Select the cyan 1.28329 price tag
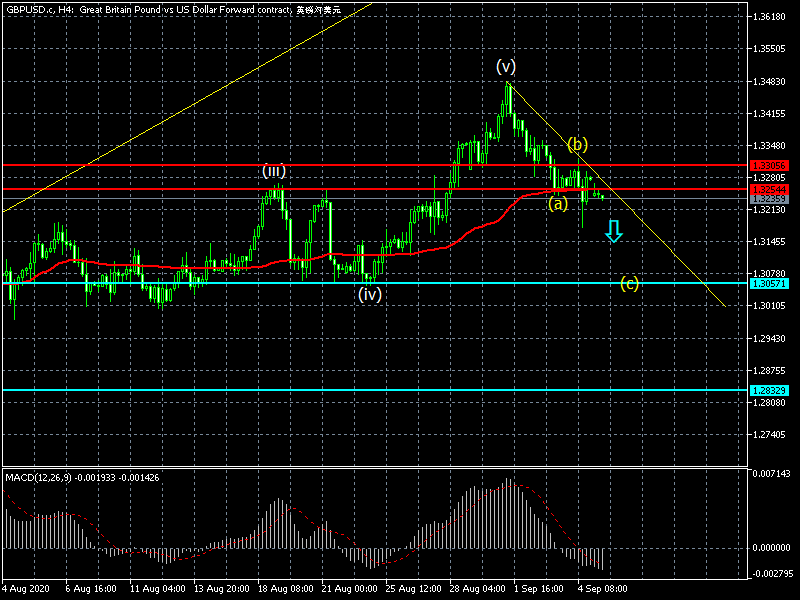This screenshot has width=800, height=600. pyautogui.click(x=769, y=391)
